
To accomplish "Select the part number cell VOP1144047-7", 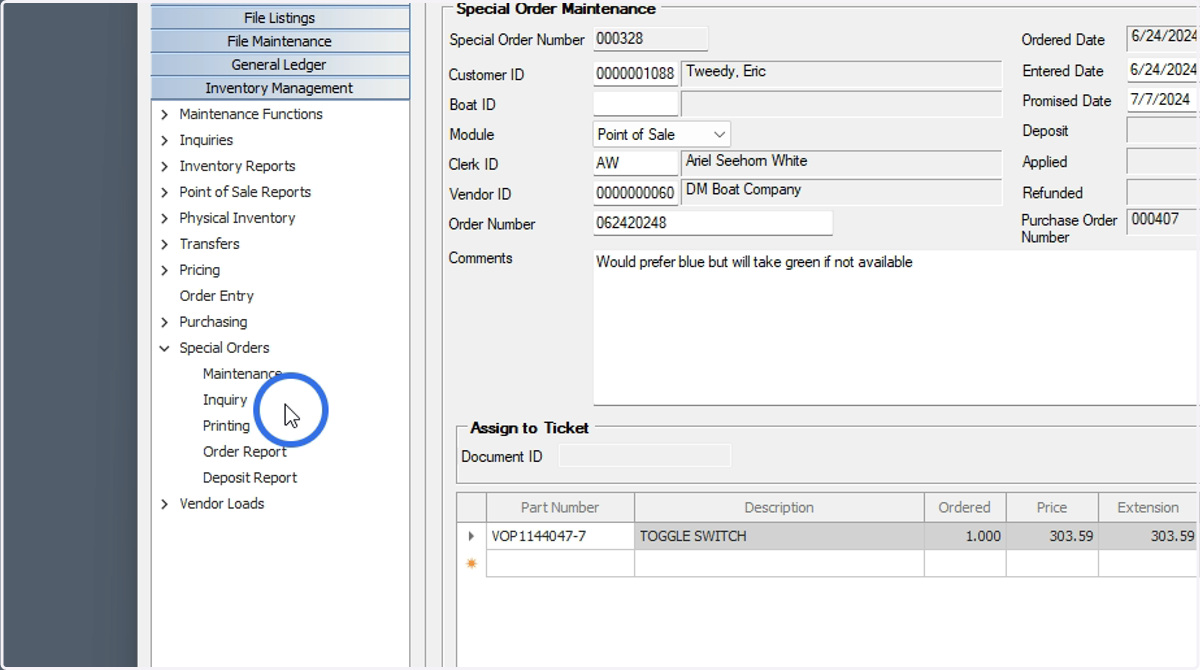I will pyautogui.click(x=560, y=536).
